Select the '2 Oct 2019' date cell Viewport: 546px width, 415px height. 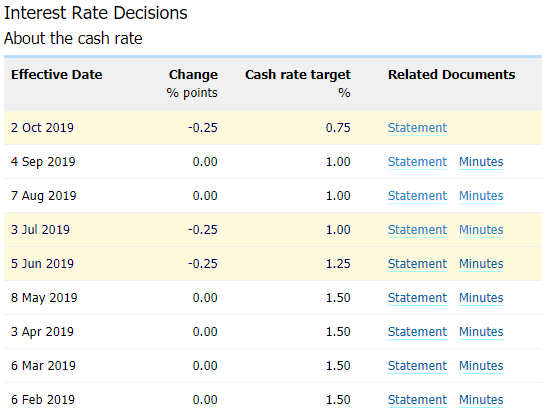42,128
